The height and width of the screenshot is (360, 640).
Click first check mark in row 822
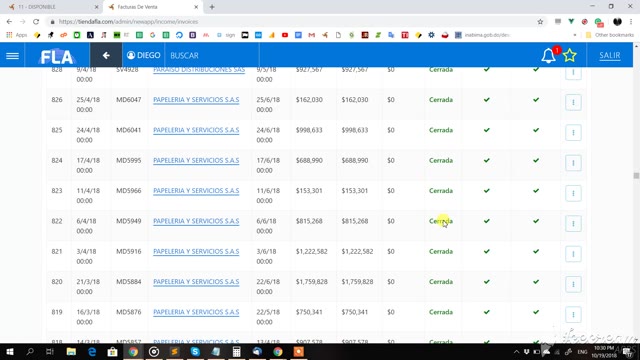click(x=487, y=221)
